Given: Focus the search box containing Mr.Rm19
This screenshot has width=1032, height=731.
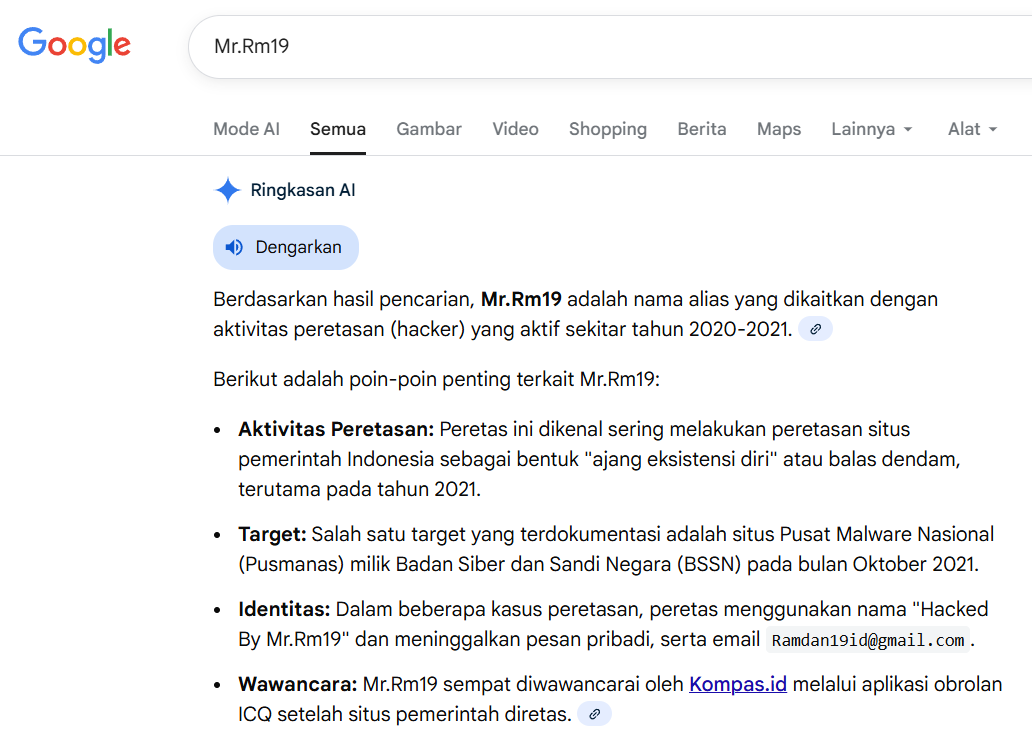Looking at the screenshot, I should 610,47.
